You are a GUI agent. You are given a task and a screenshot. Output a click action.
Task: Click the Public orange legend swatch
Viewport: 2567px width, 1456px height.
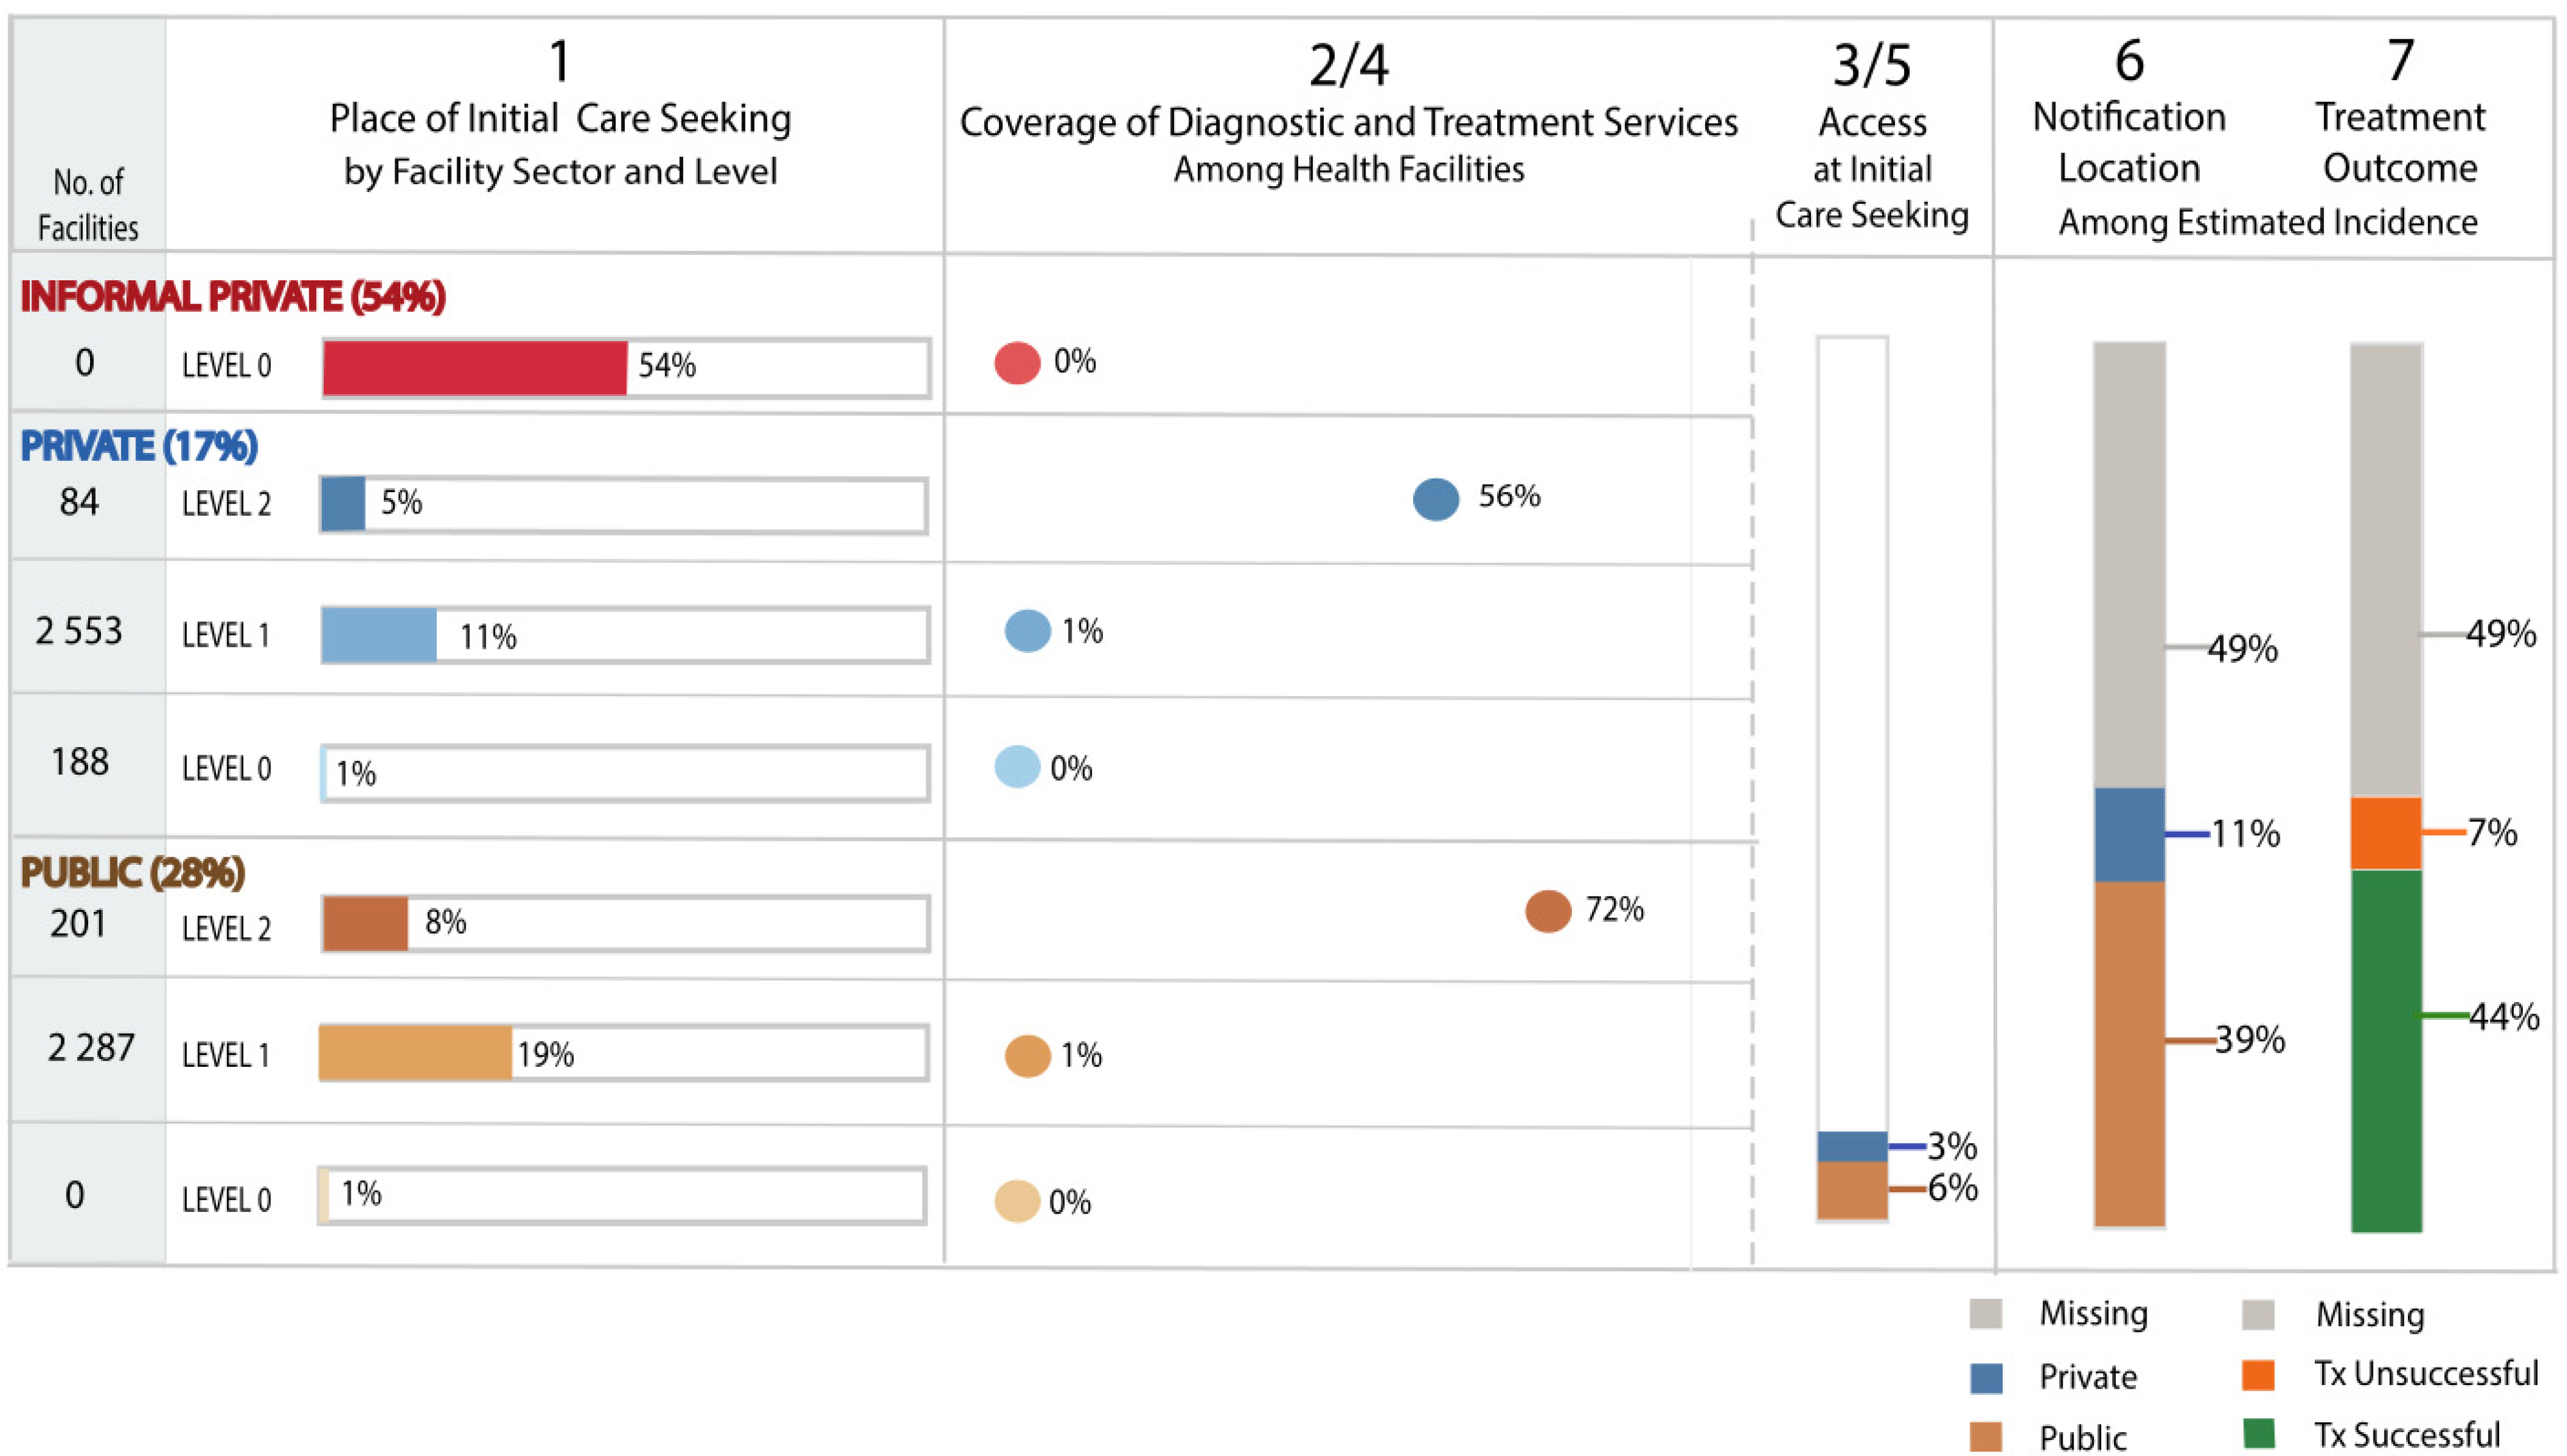click(1985, 1436)
